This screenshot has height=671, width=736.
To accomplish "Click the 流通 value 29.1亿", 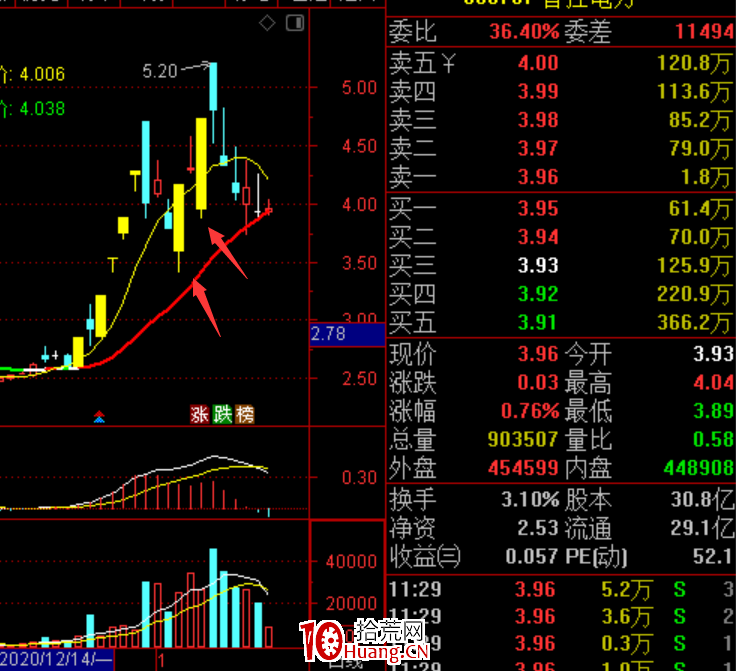I will coord(702,528).
